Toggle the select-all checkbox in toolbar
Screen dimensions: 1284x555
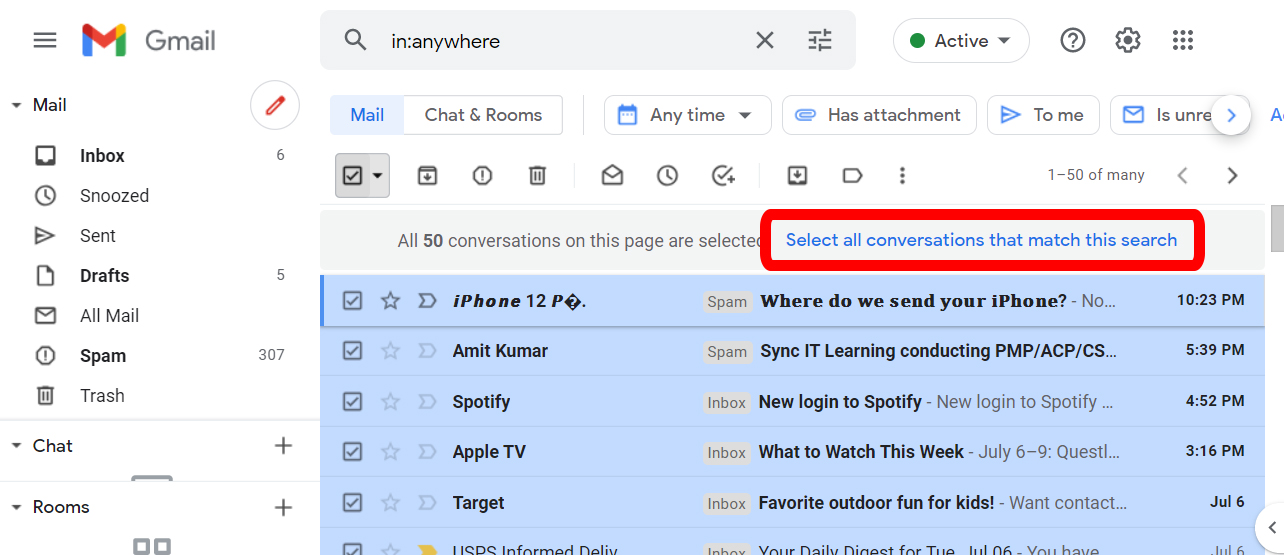[x=352, y=175]
